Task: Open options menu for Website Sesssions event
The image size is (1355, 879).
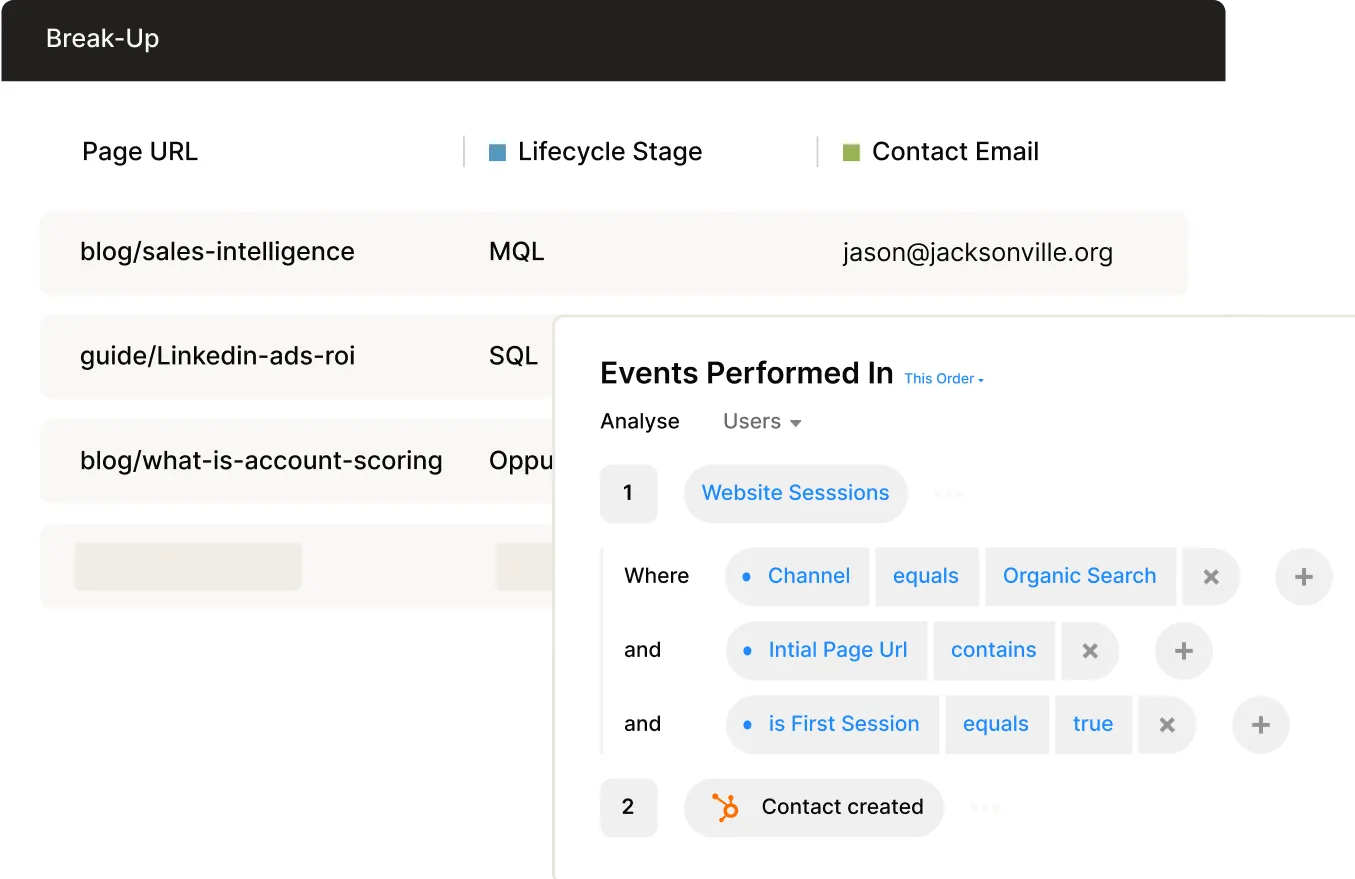Action: [x=948, y=493]
